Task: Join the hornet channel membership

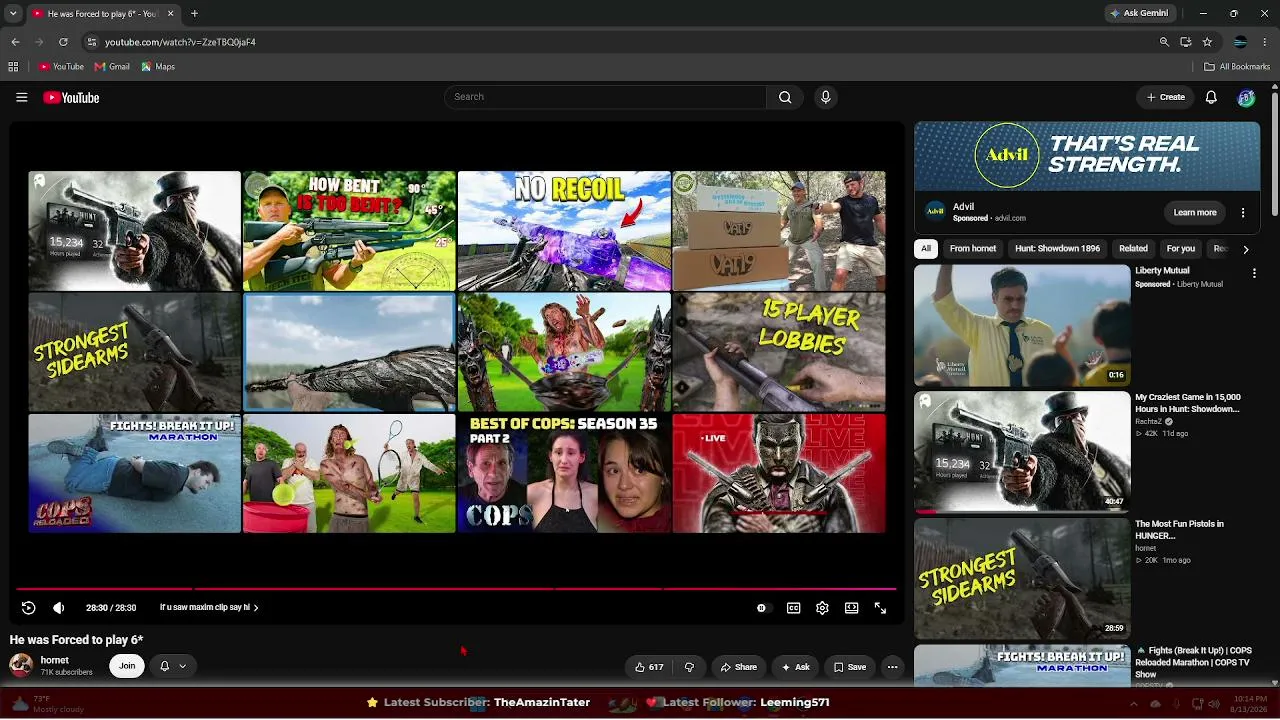Action: click(127, 666)
